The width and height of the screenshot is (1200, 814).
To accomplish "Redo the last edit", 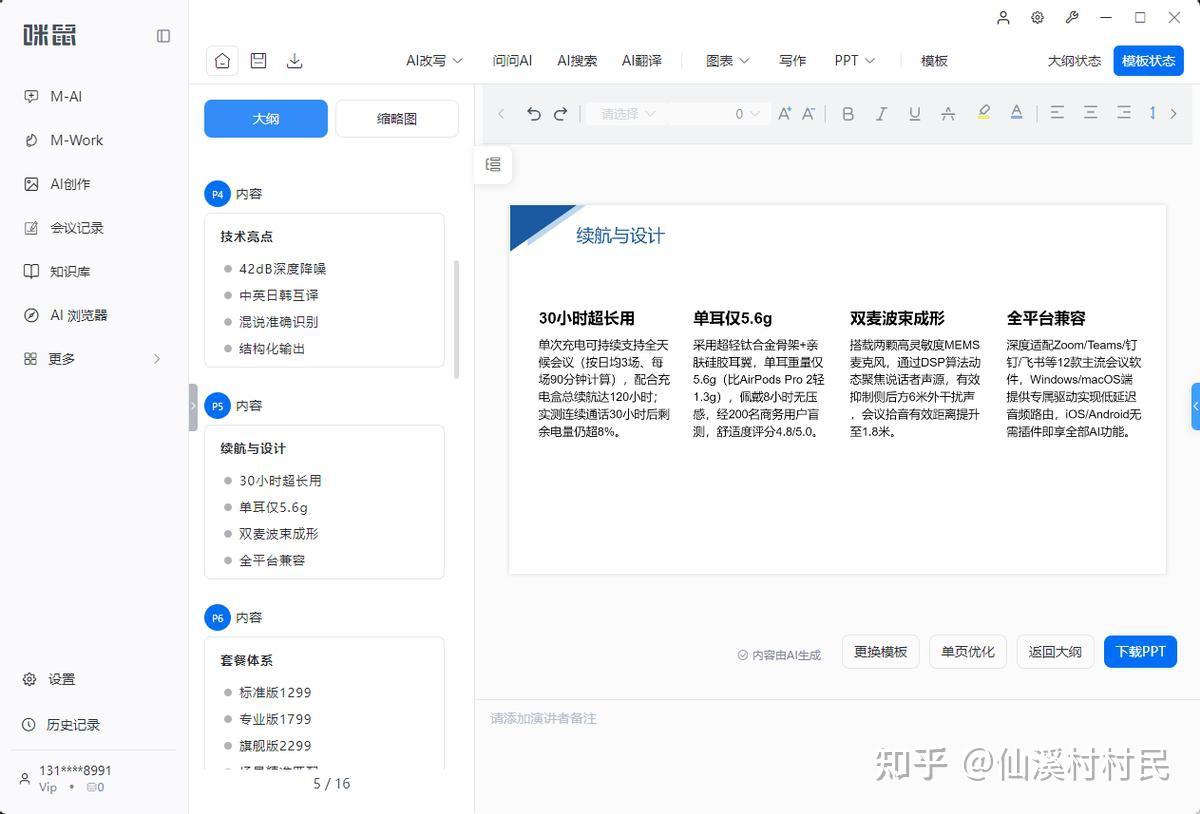I will coord(561,114).
